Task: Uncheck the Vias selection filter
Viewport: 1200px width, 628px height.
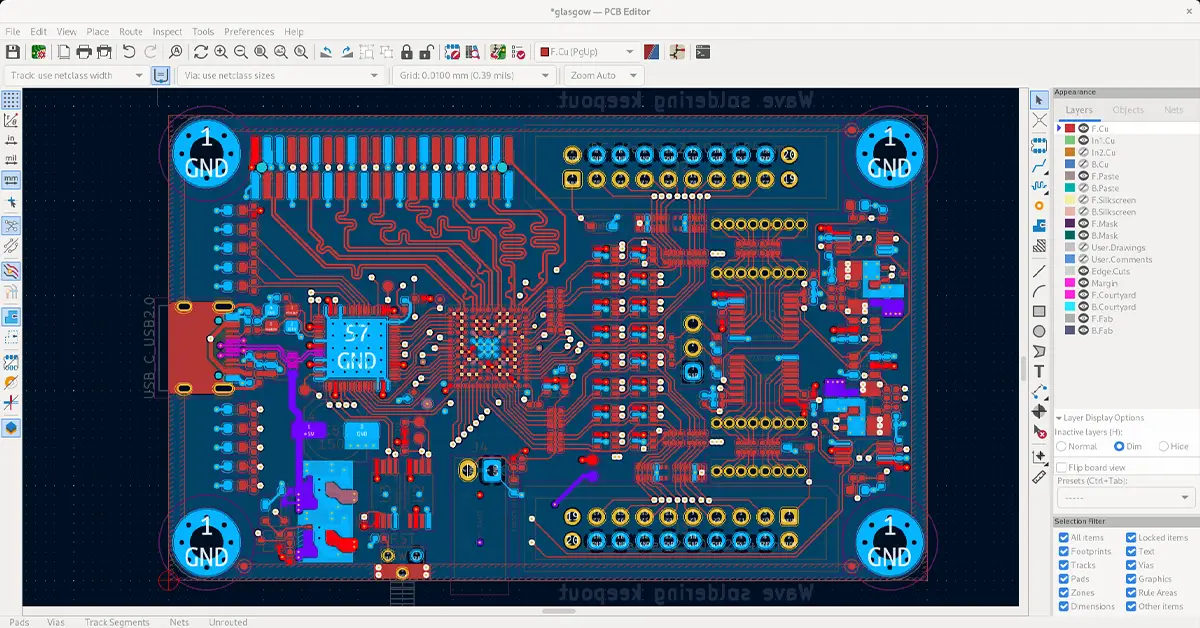Action: 1131,565
